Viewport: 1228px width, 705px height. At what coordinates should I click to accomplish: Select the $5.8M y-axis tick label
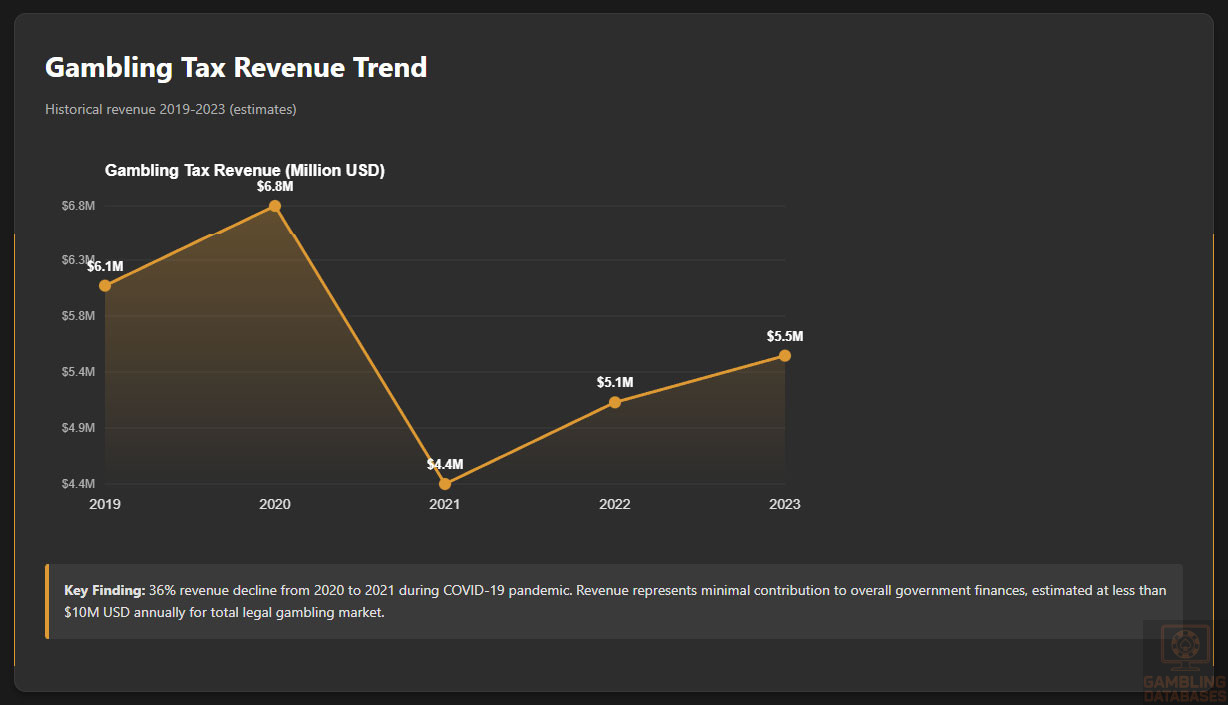tap(78, 316)
